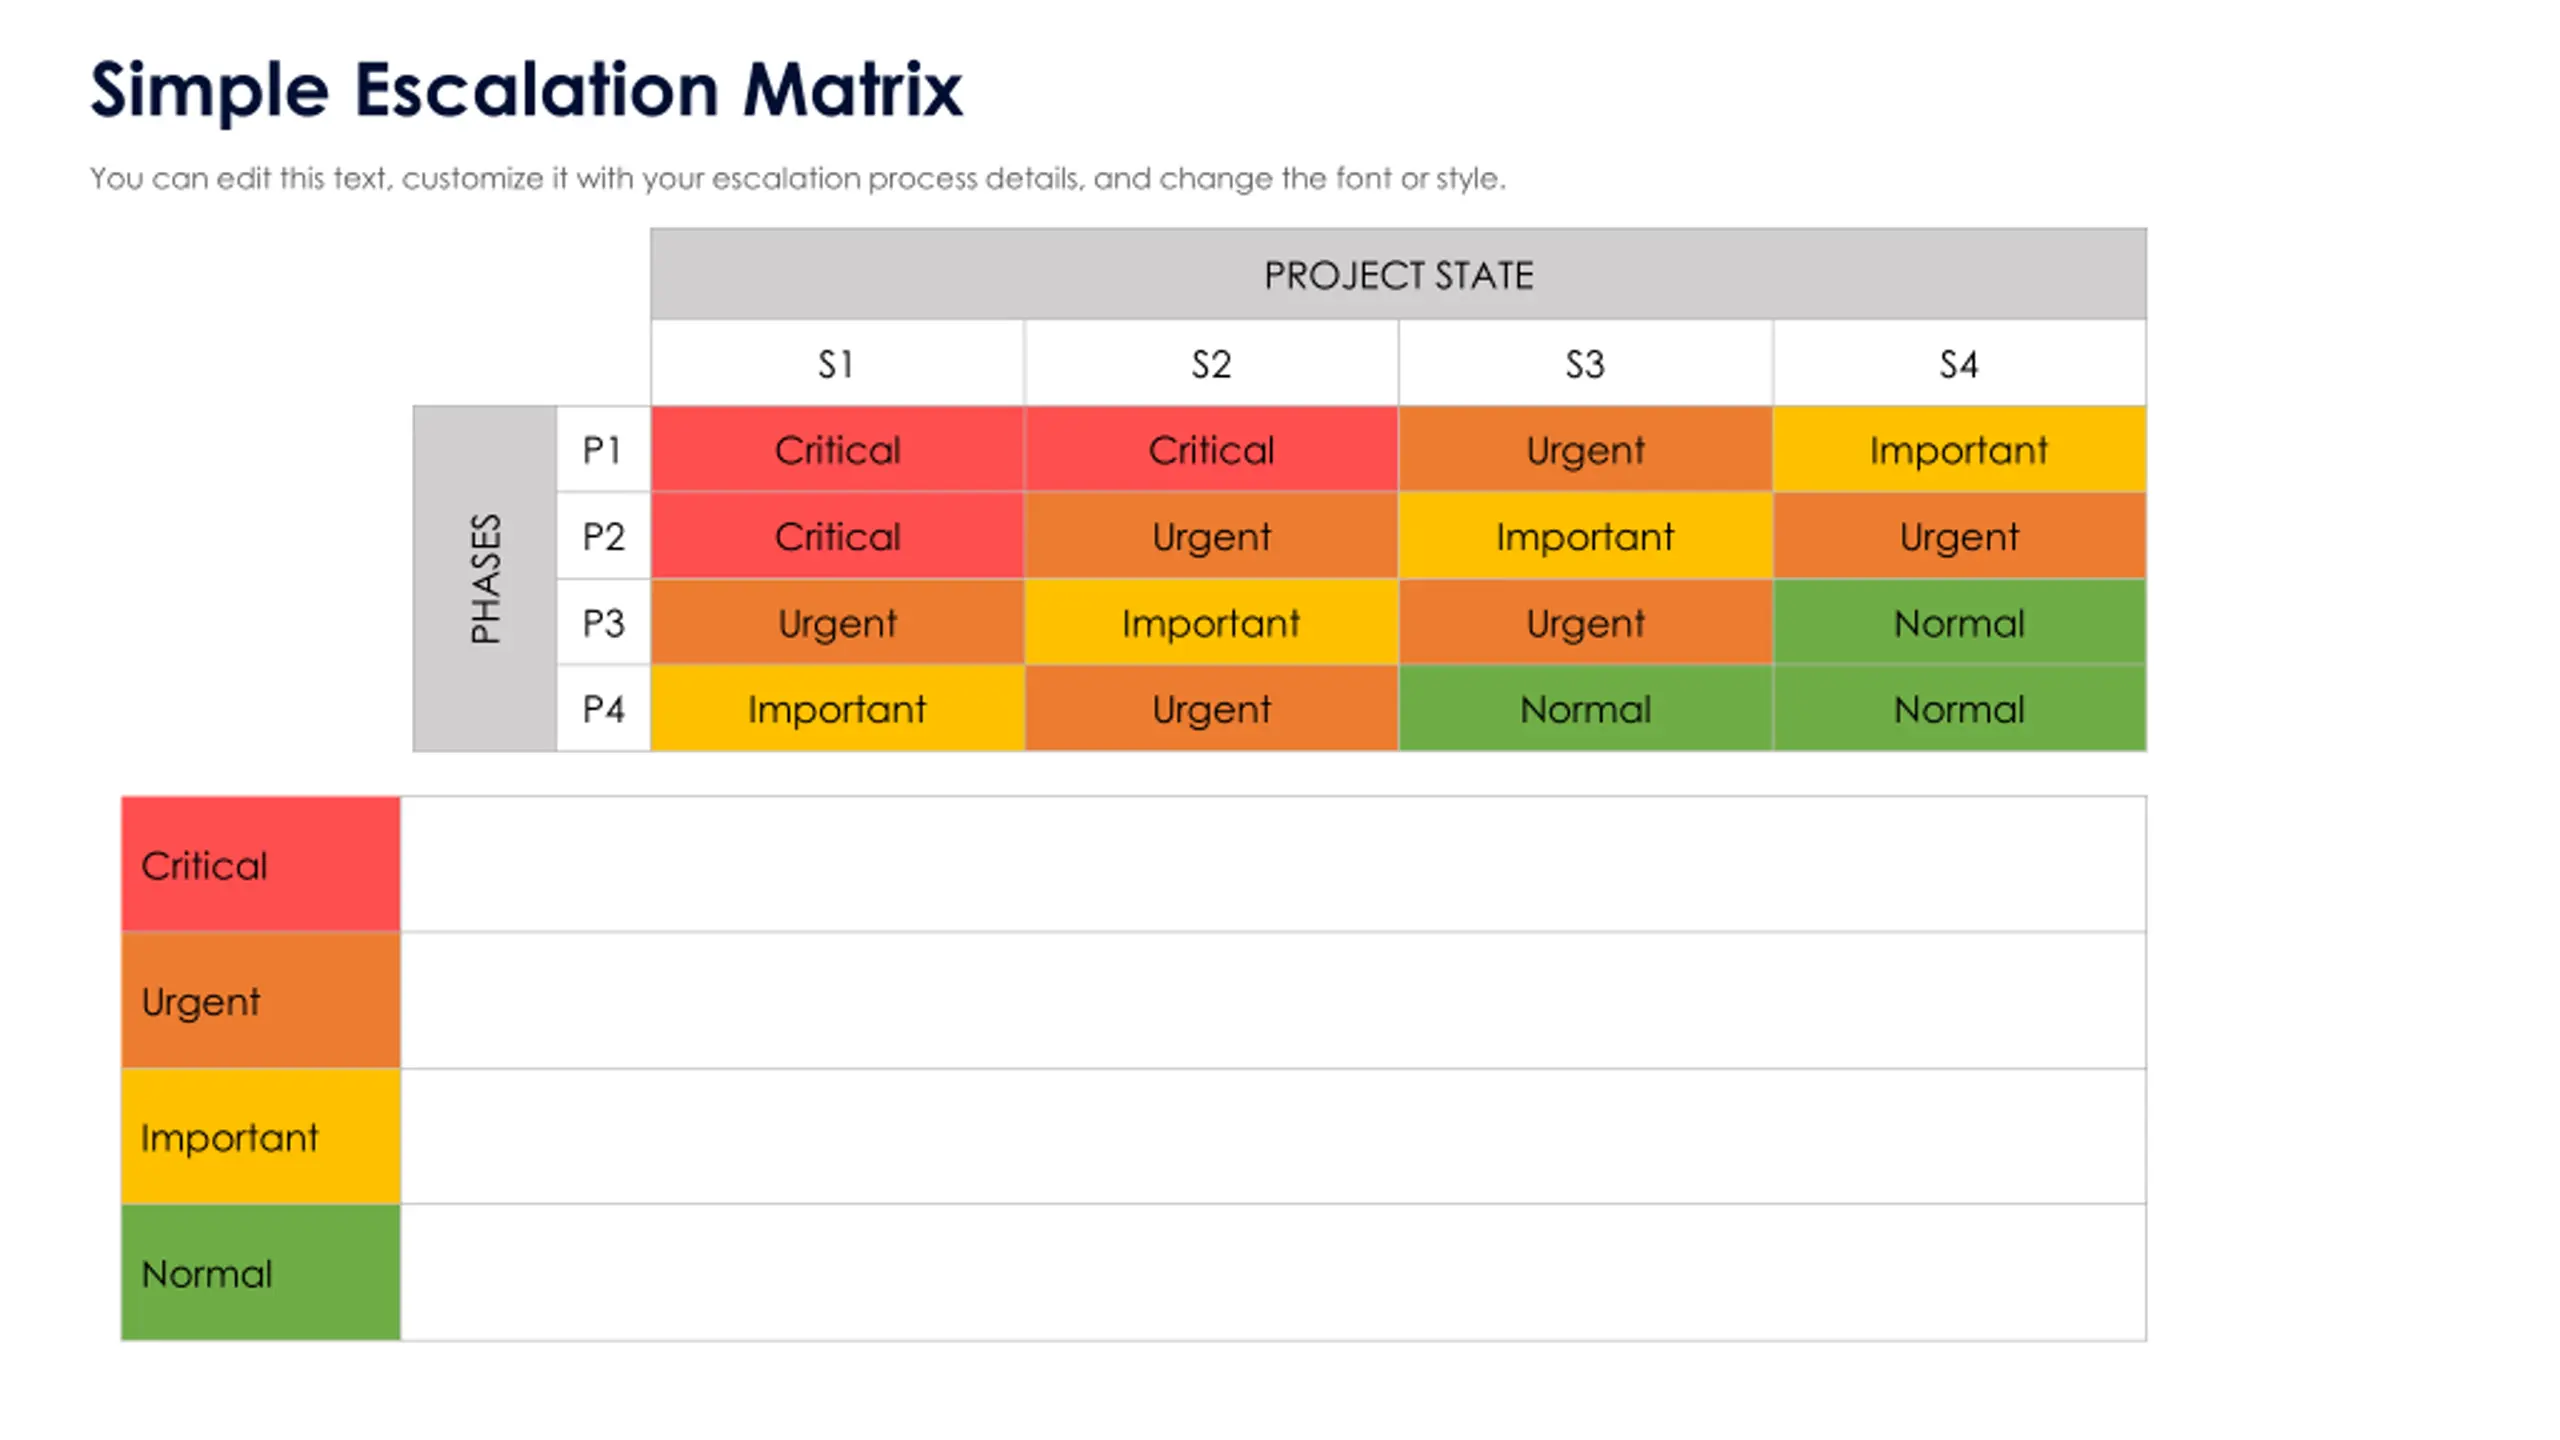Click the Critical cell at P2 and S1

tap(837, 537)
